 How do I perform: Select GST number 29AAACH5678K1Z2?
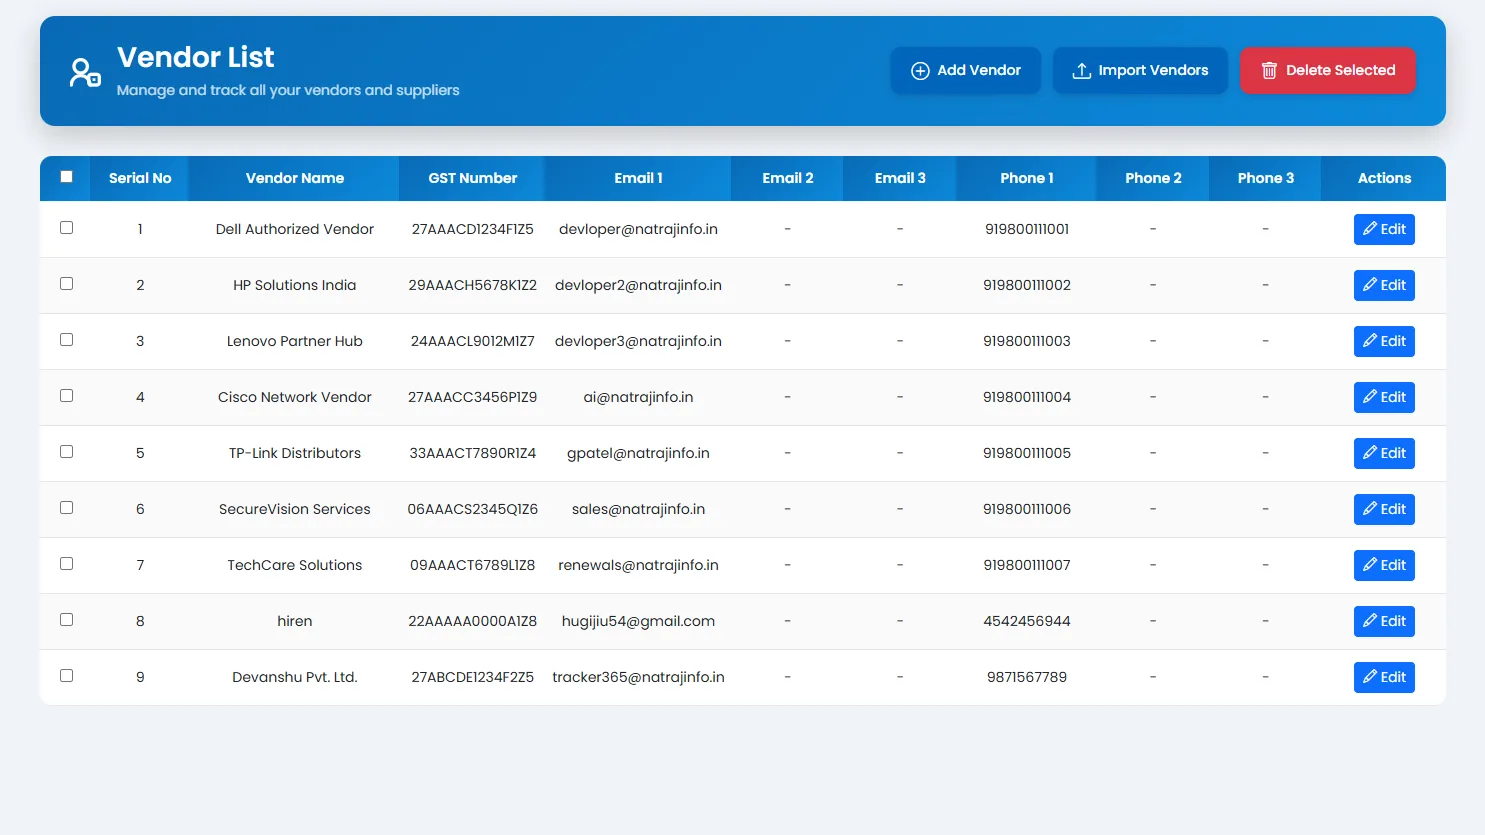click(473, 285)
